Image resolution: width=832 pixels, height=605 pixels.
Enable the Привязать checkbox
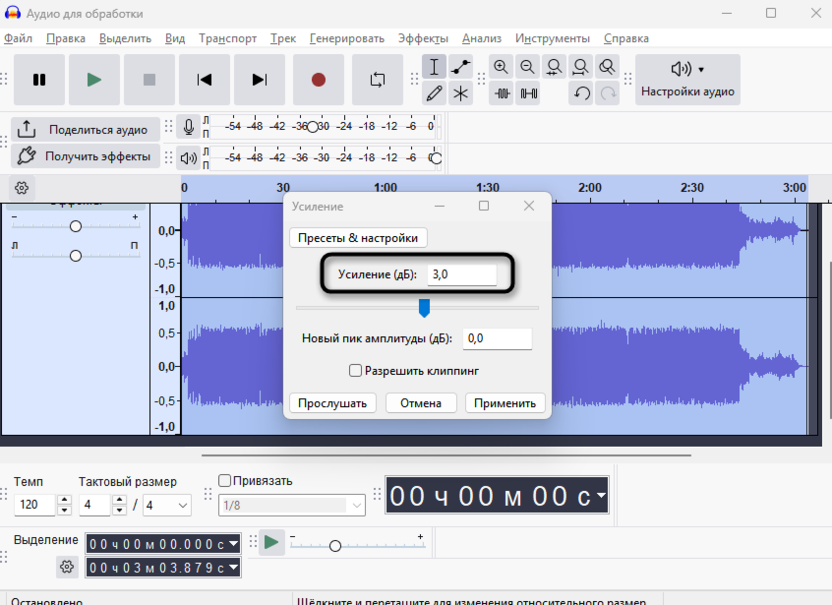[223, 480]
